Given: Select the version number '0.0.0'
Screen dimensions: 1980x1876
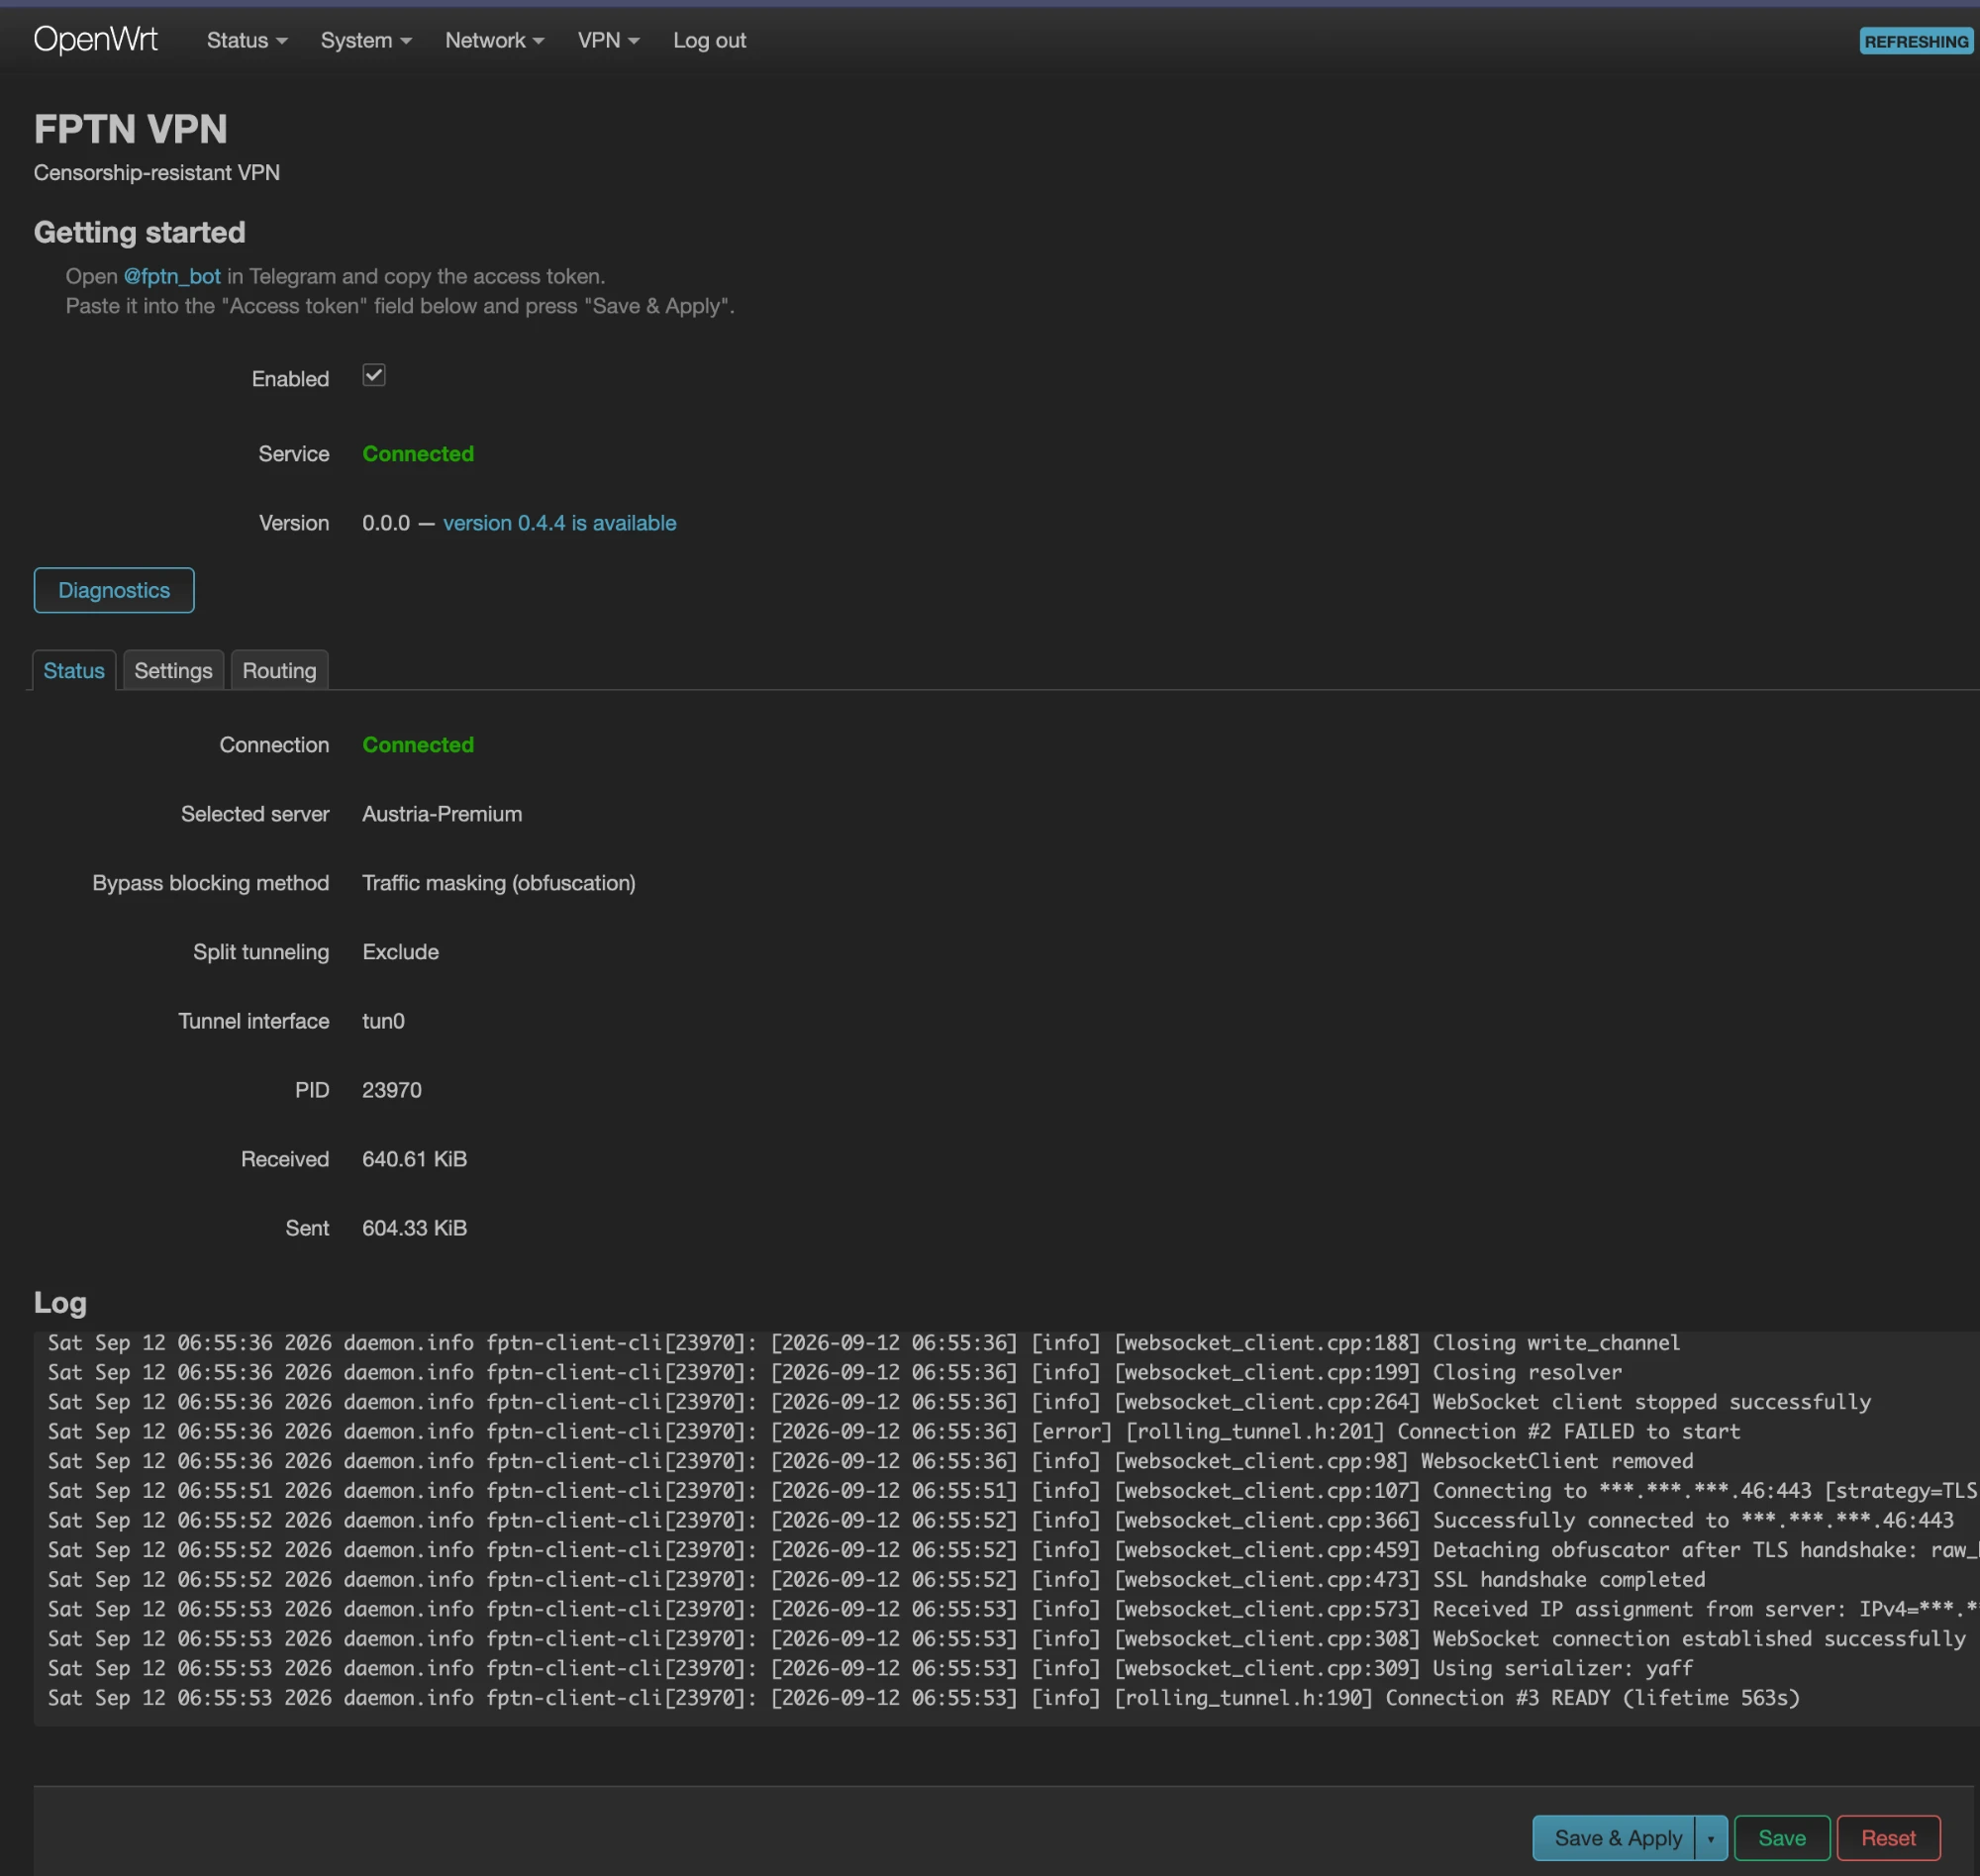Looking at the screenshot, I should [386, 523].
